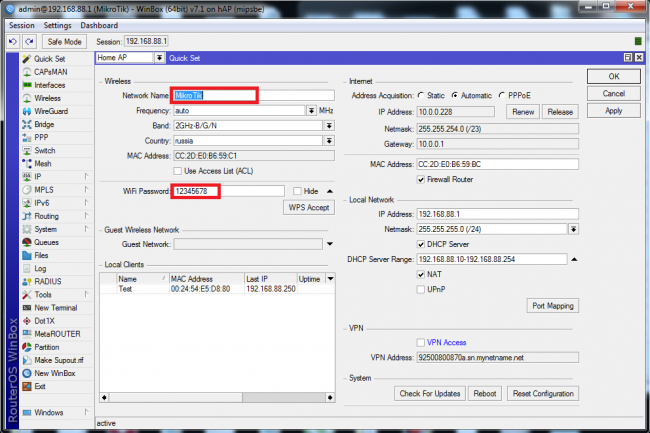Click the Apply button
The height and width of the screenshot is (433, 650).
click(x=614, y=111)
